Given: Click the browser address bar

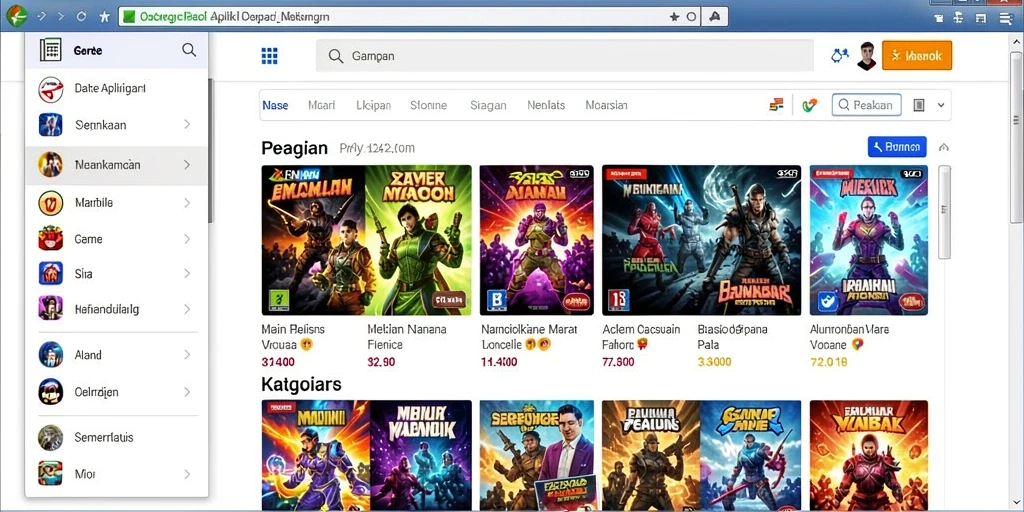Looking at the screenshot, I should point(409,16).
